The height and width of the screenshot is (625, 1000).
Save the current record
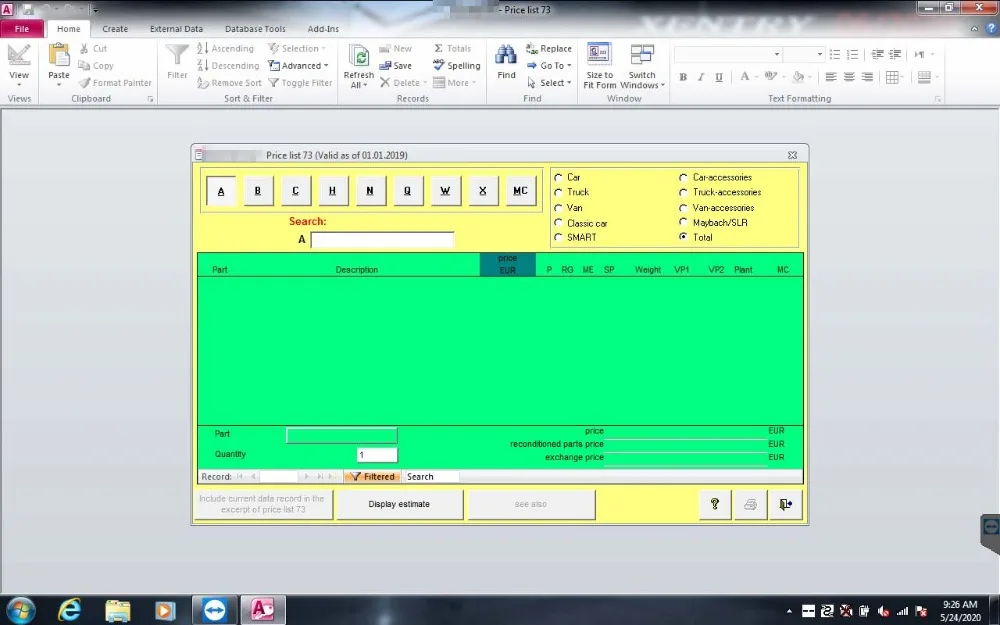[x=395, y=66]
